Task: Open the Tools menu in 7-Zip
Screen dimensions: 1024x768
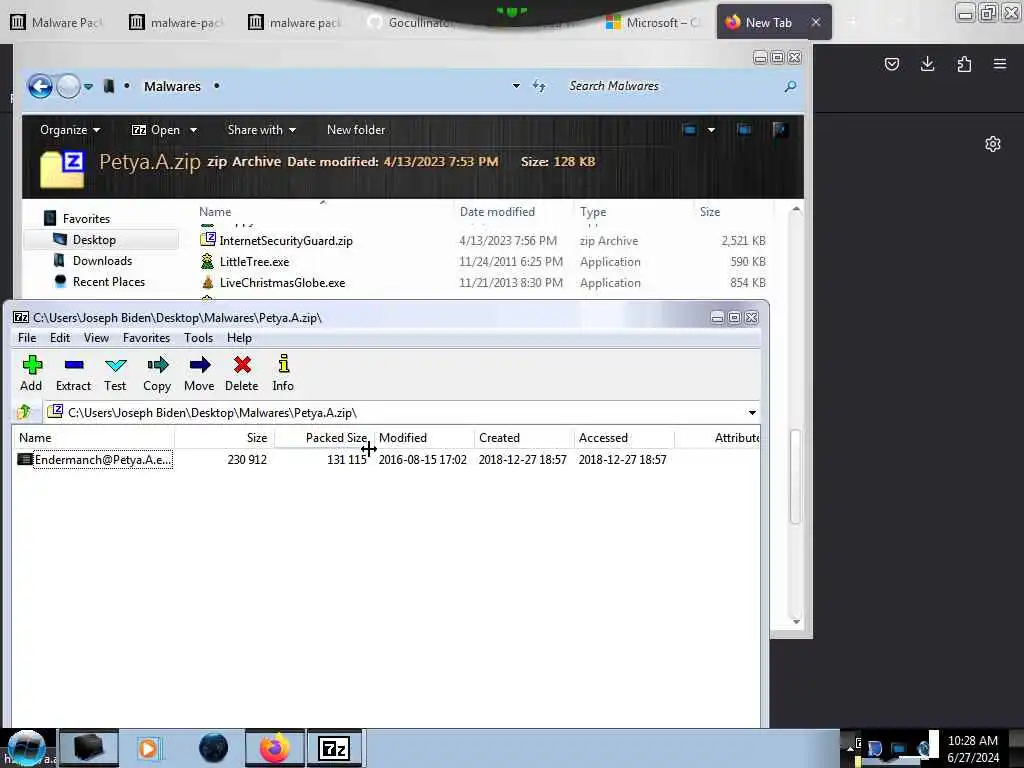Action: tap(199, 338)
